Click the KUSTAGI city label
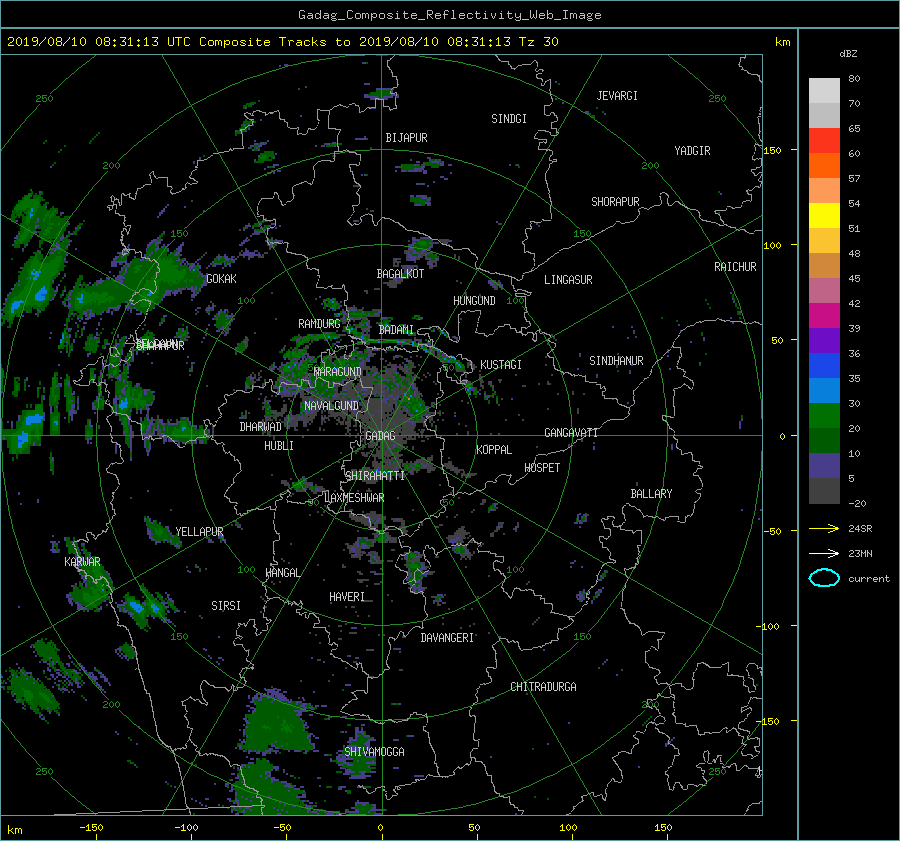Viewport: 900px width, 841px height. coord(501,365)
